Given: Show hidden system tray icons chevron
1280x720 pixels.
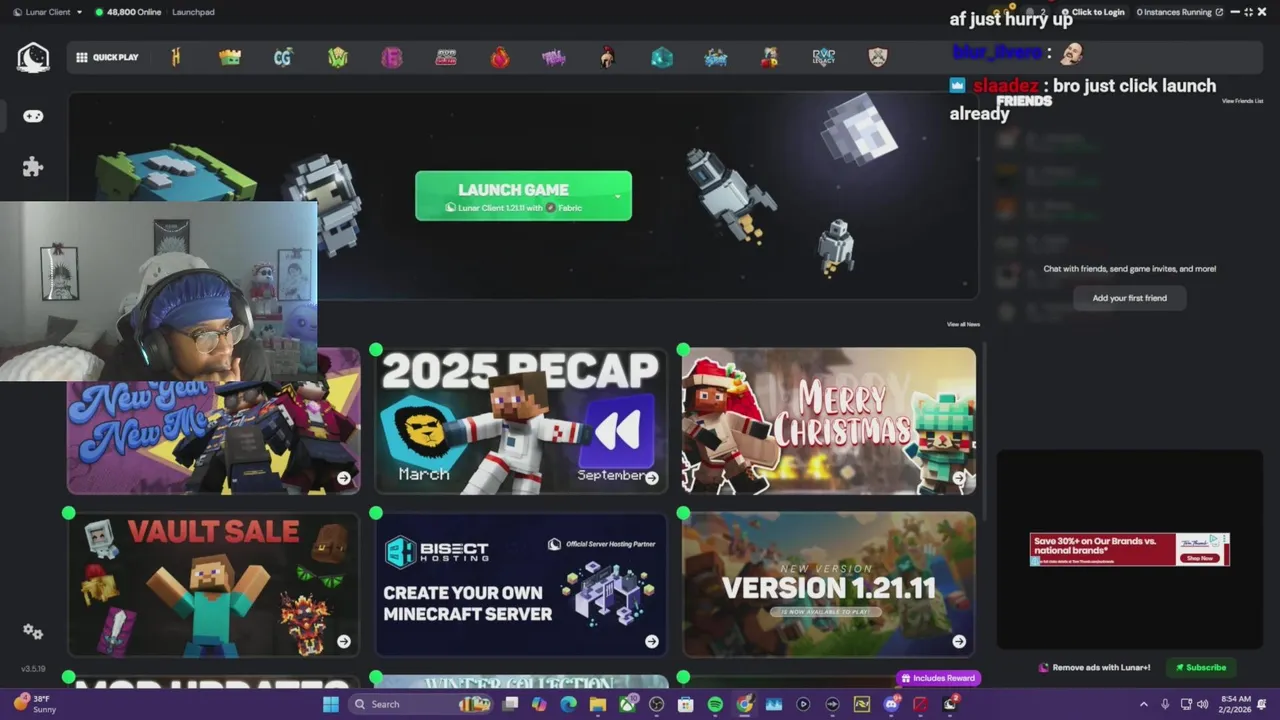Looking at the screenshot, I should tap(1144, 704).
